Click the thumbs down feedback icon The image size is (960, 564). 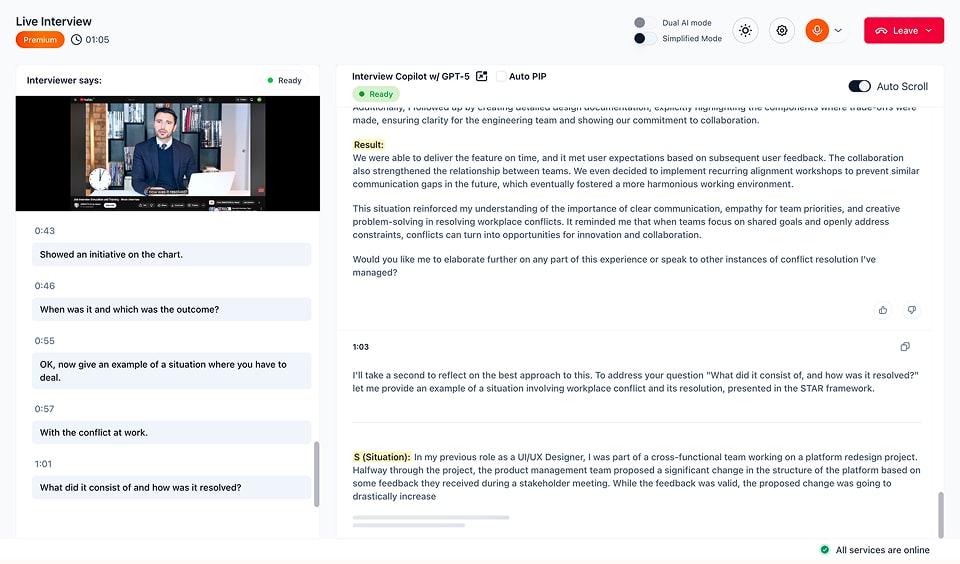[912, 310]
